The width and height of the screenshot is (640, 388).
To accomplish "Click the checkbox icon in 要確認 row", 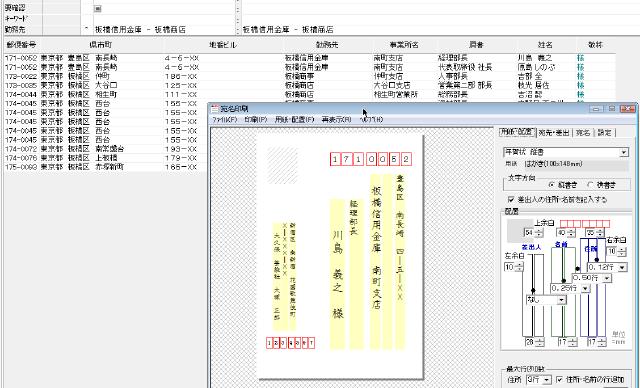I will coord(98,8).
